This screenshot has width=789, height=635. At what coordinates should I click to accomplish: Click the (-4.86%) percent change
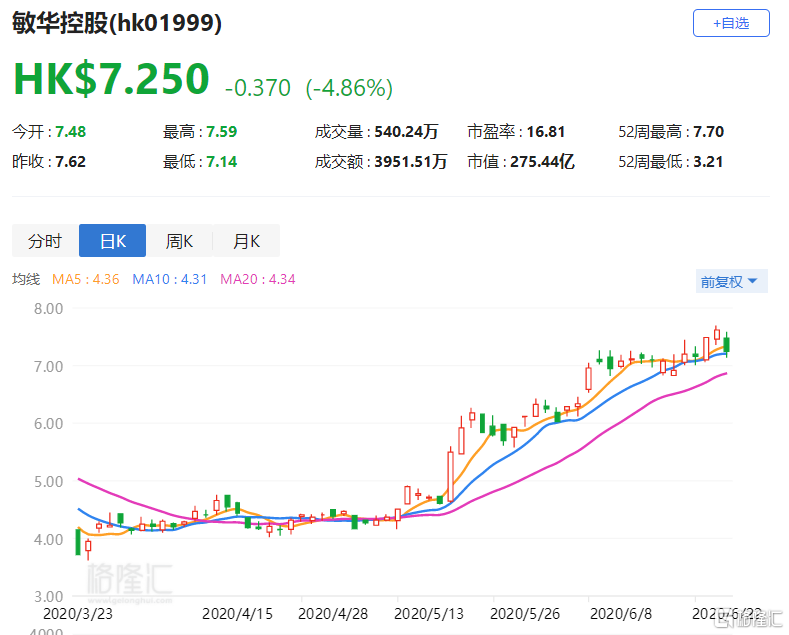(x=349, y=88)
